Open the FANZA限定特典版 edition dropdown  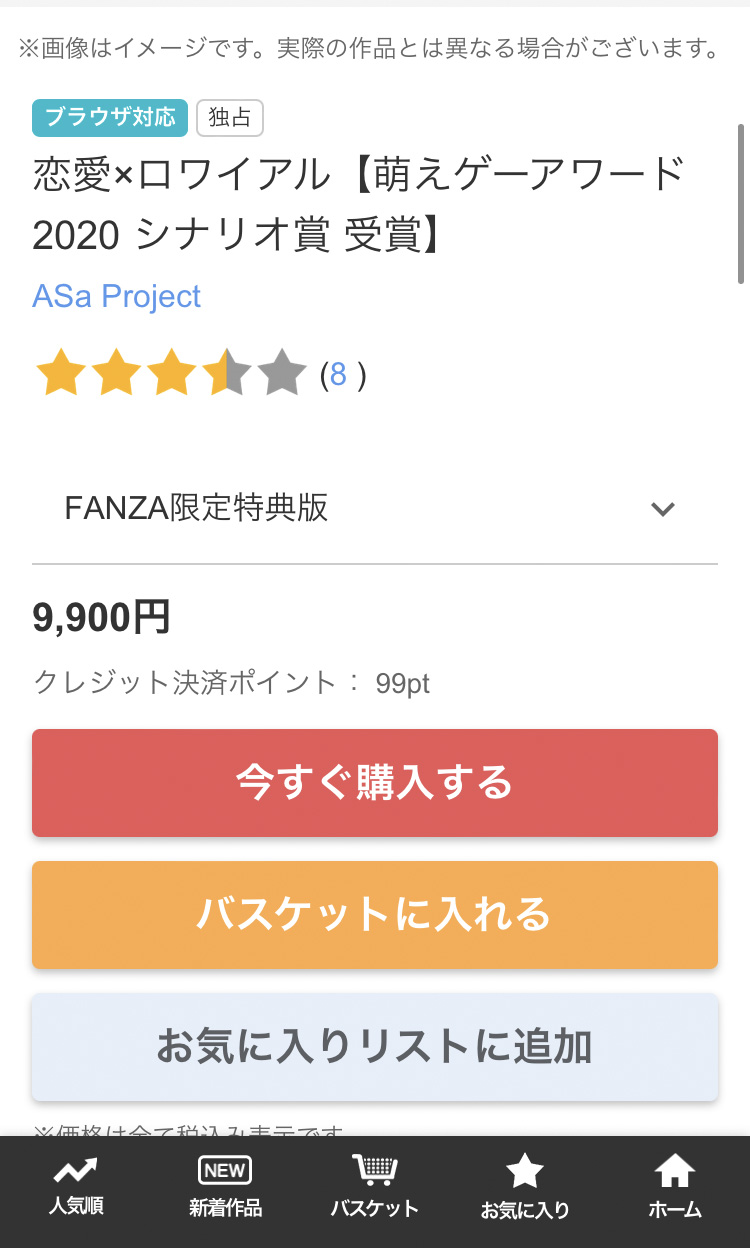196,508
